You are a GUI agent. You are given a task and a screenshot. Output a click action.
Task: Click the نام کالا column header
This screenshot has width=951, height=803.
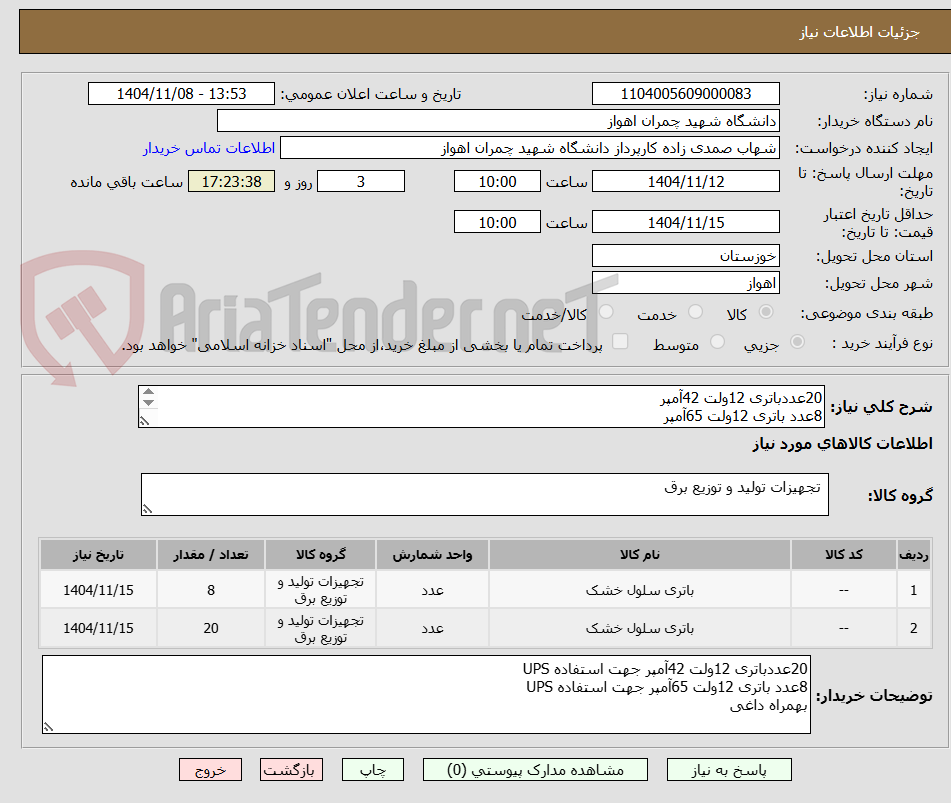(x=639, y=554)
